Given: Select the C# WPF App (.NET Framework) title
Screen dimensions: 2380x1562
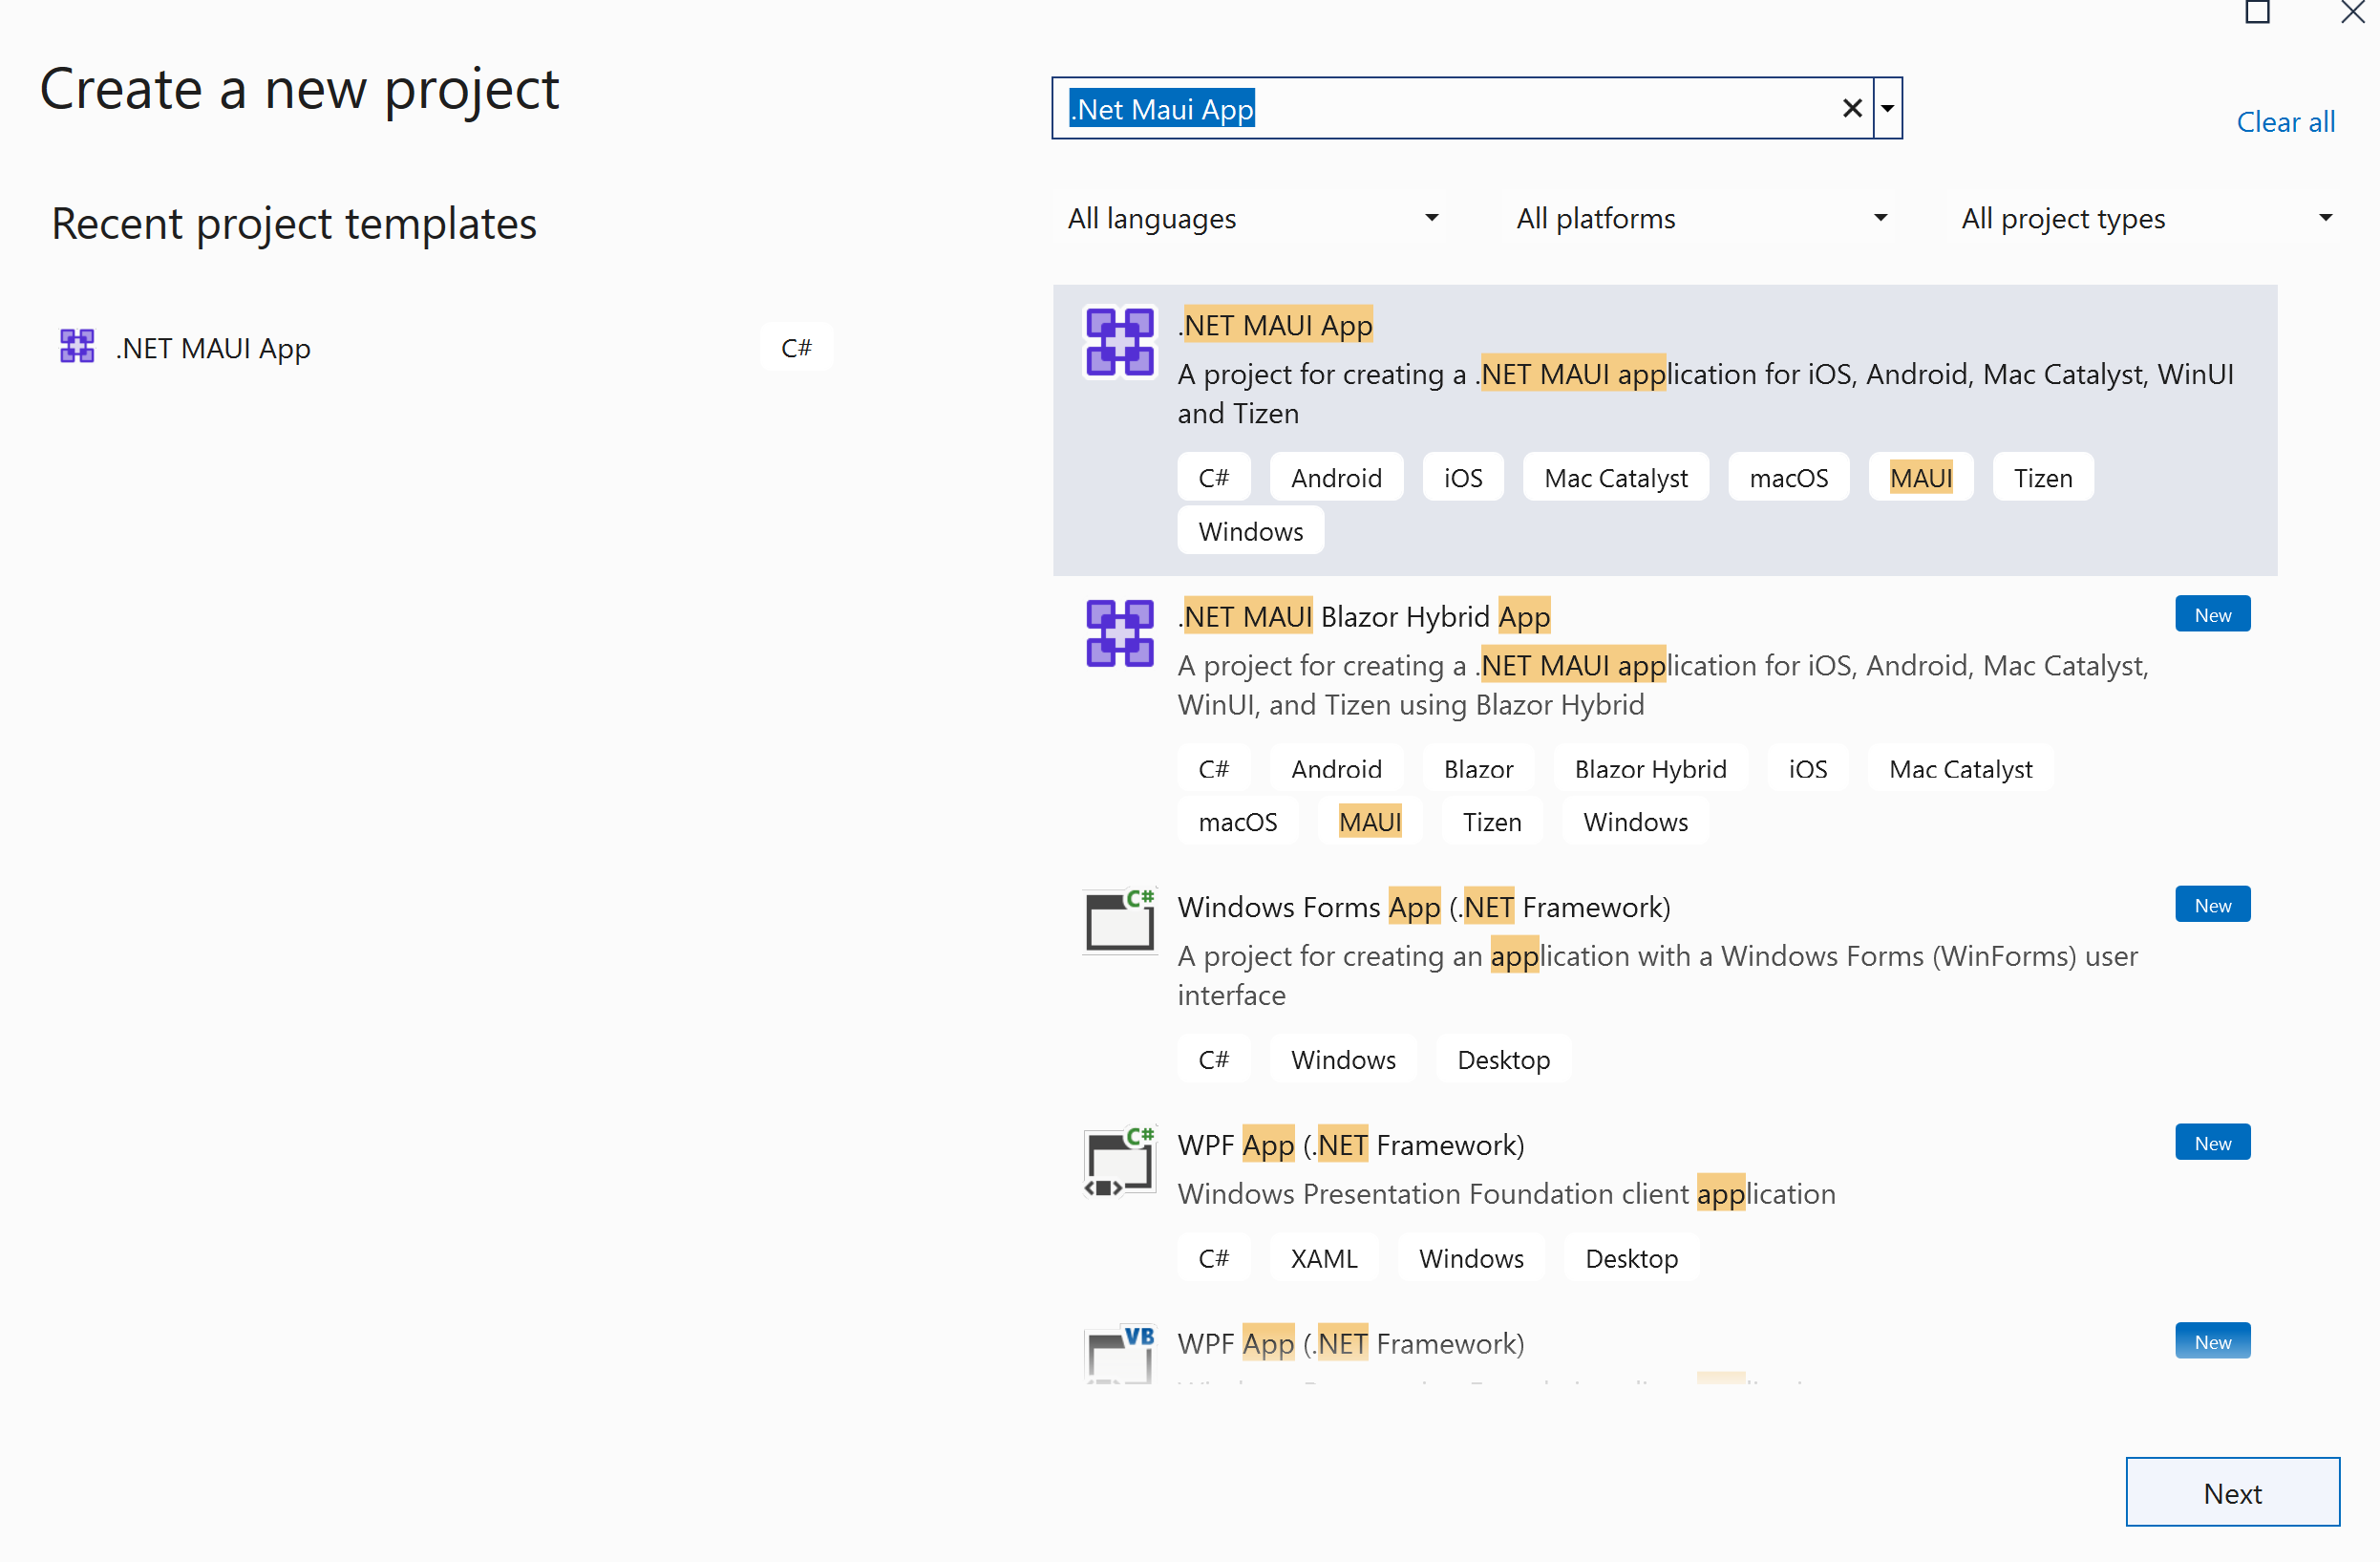Looking at the screenshot, I should tap(1351, 1145).
